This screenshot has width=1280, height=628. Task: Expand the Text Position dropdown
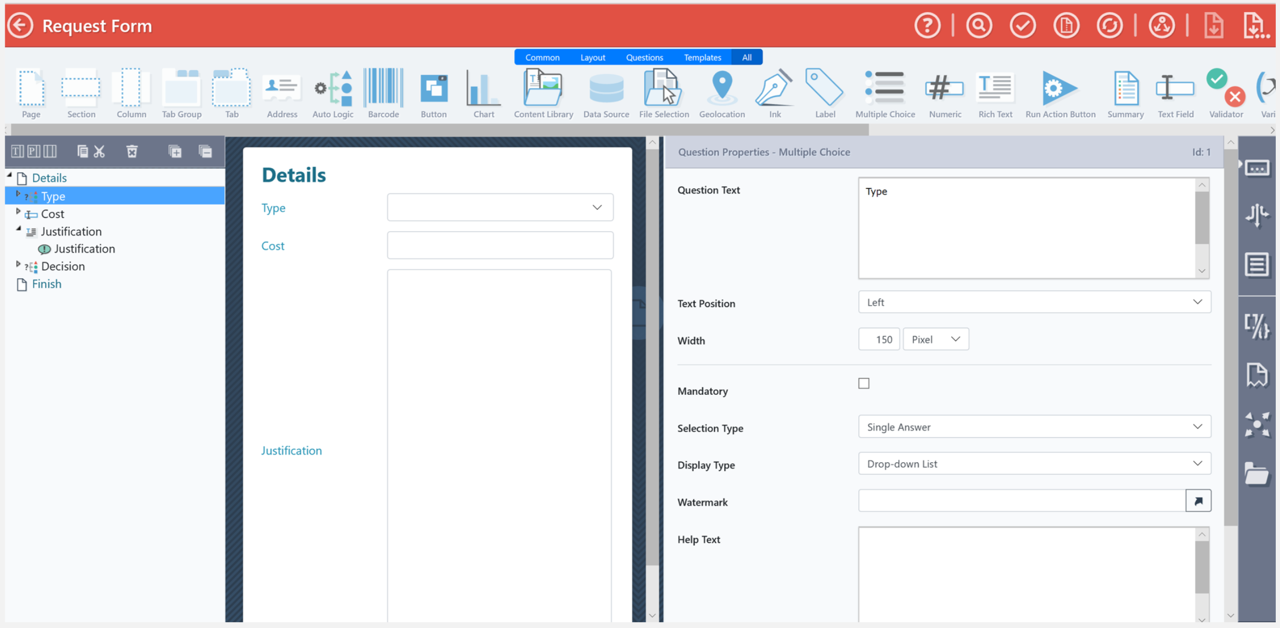1034,302
